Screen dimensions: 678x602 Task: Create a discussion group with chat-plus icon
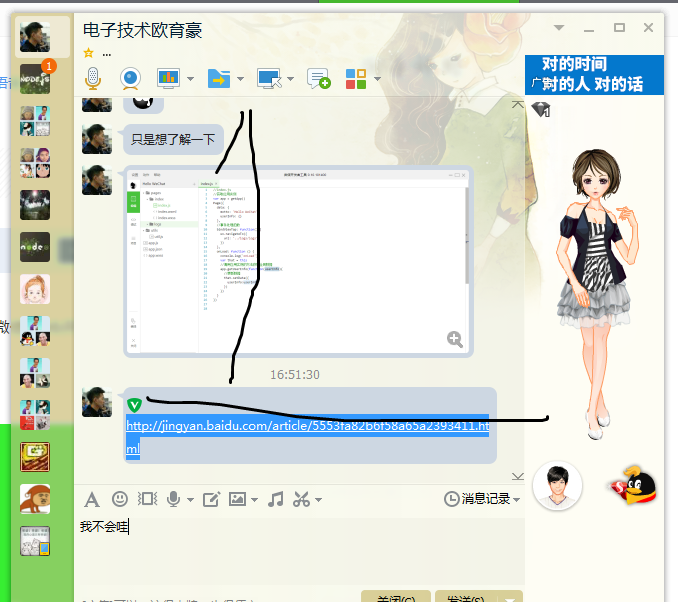319,78
